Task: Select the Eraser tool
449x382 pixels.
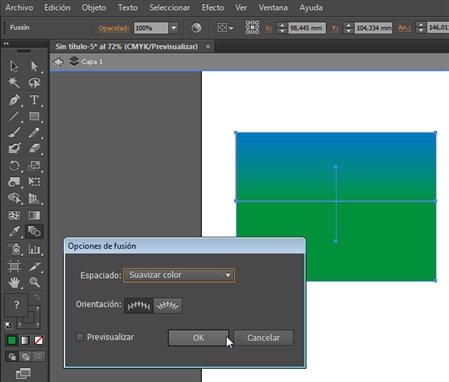Action: 34,148
